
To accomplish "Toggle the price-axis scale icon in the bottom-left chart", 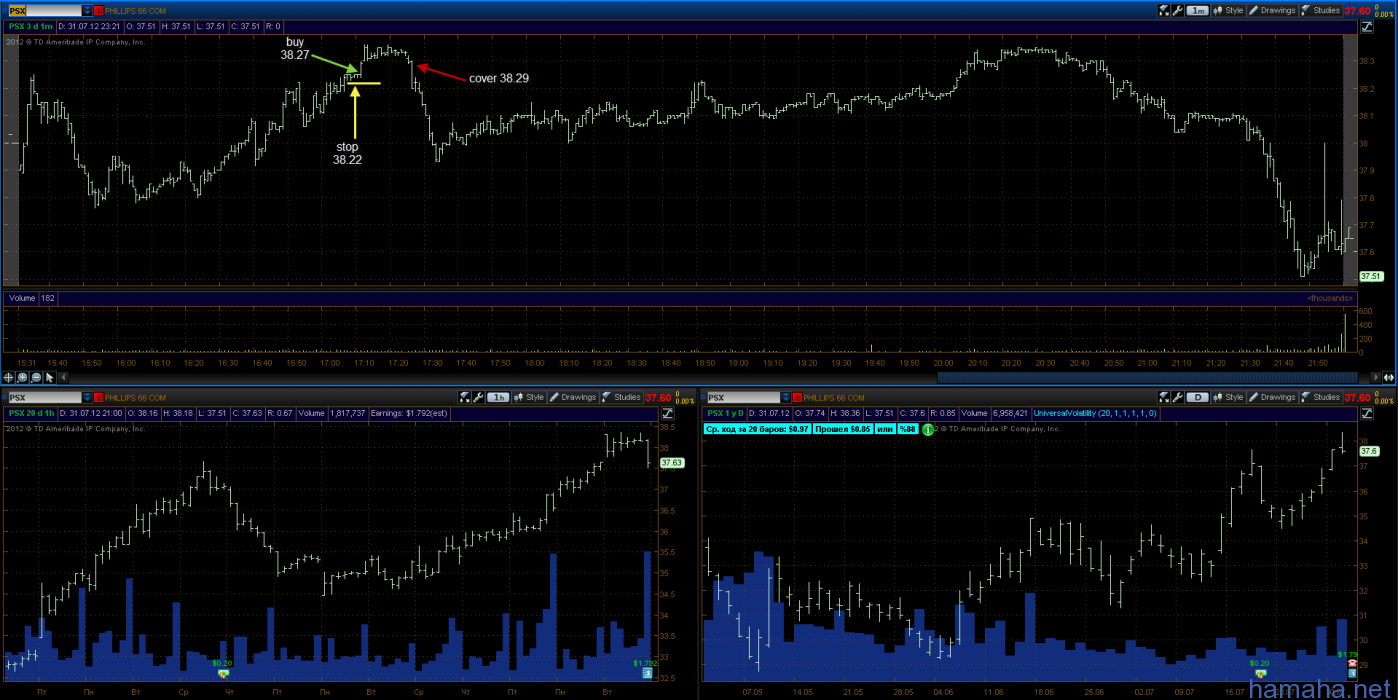I will [x=666, y=413].
